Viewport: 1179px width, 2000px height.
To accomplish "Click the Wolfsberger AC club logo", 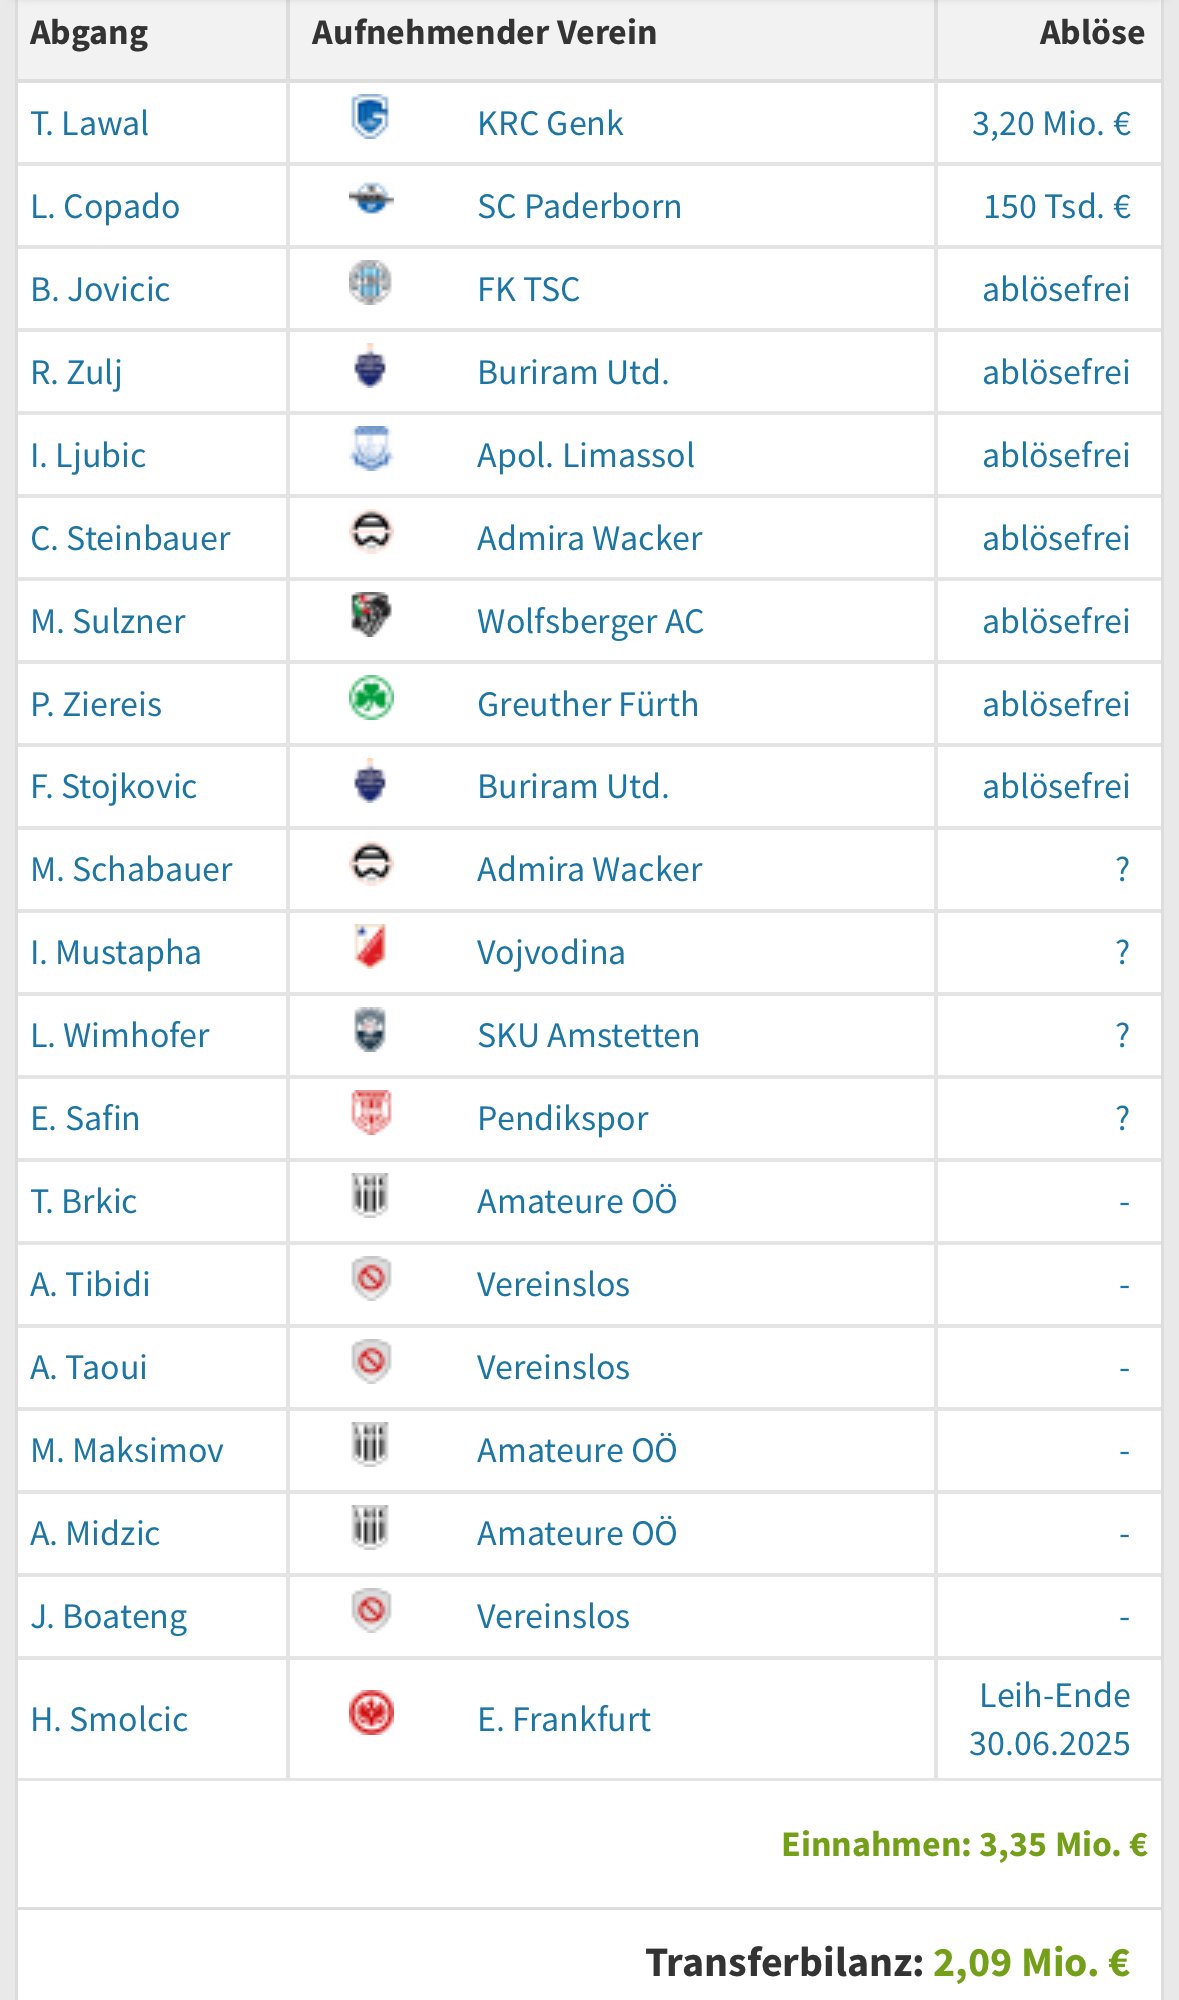I will pyautogui.click(x=370, y=615).
